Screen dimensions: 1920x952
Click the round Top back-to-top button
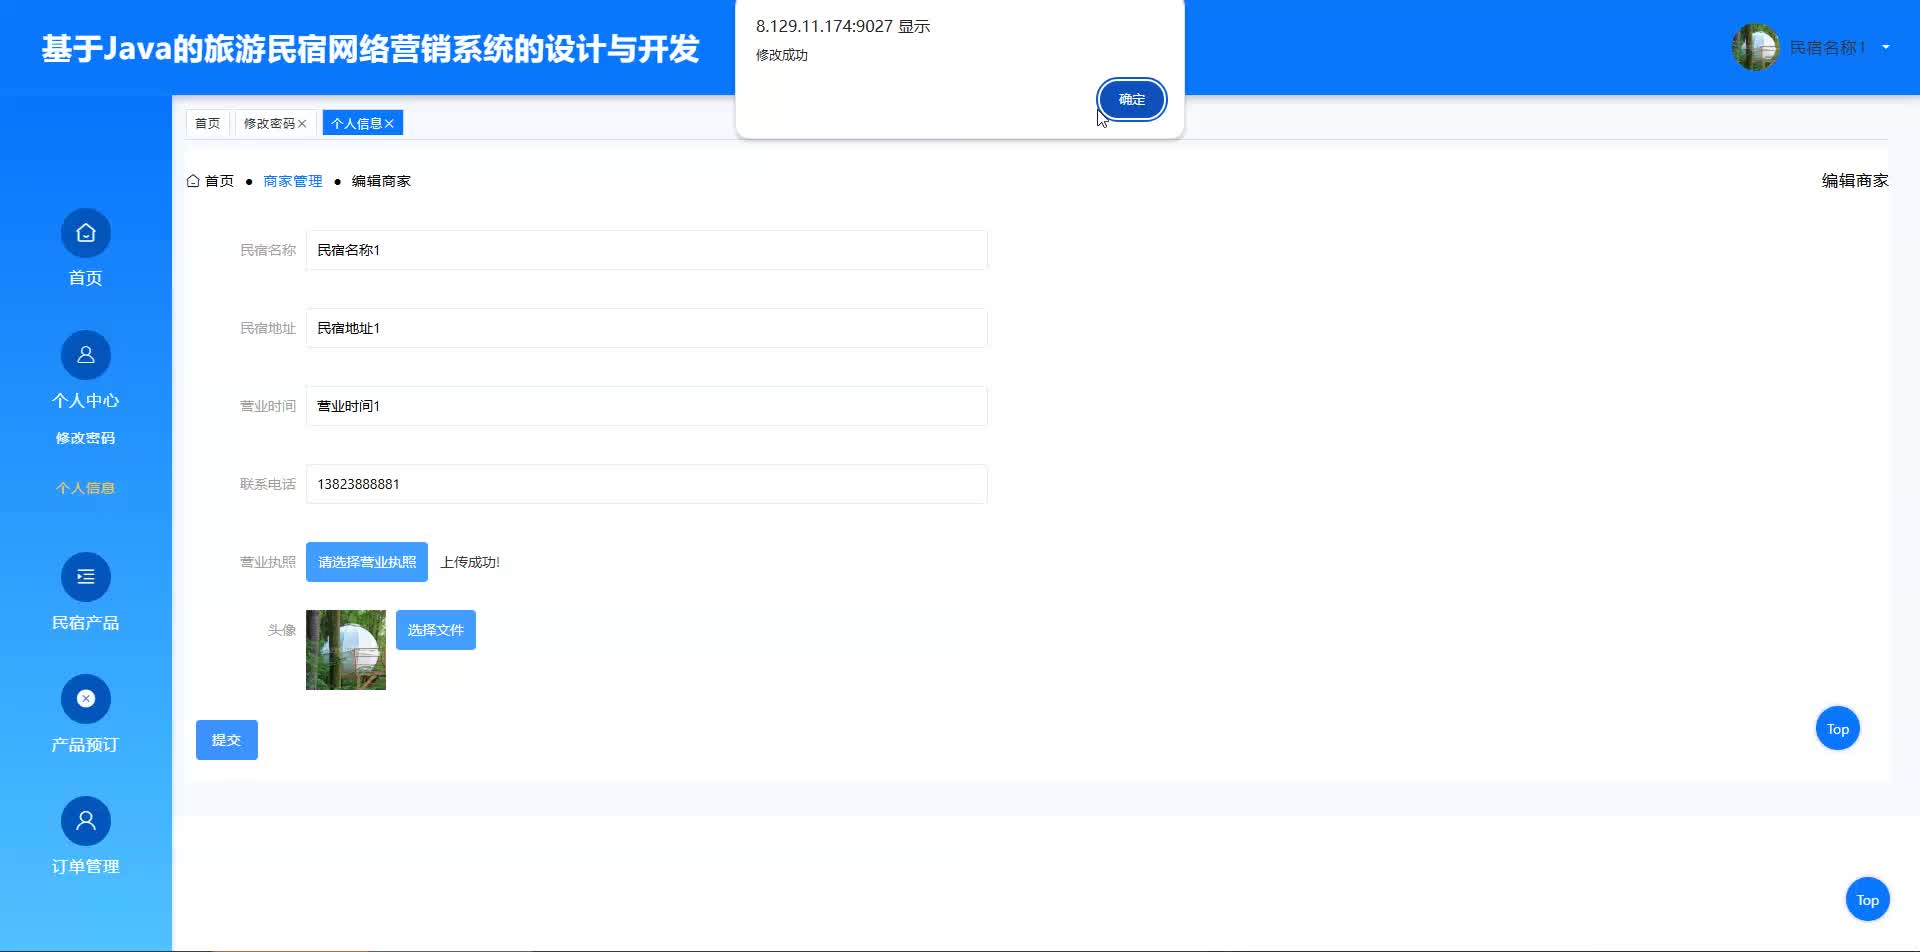1837,728
